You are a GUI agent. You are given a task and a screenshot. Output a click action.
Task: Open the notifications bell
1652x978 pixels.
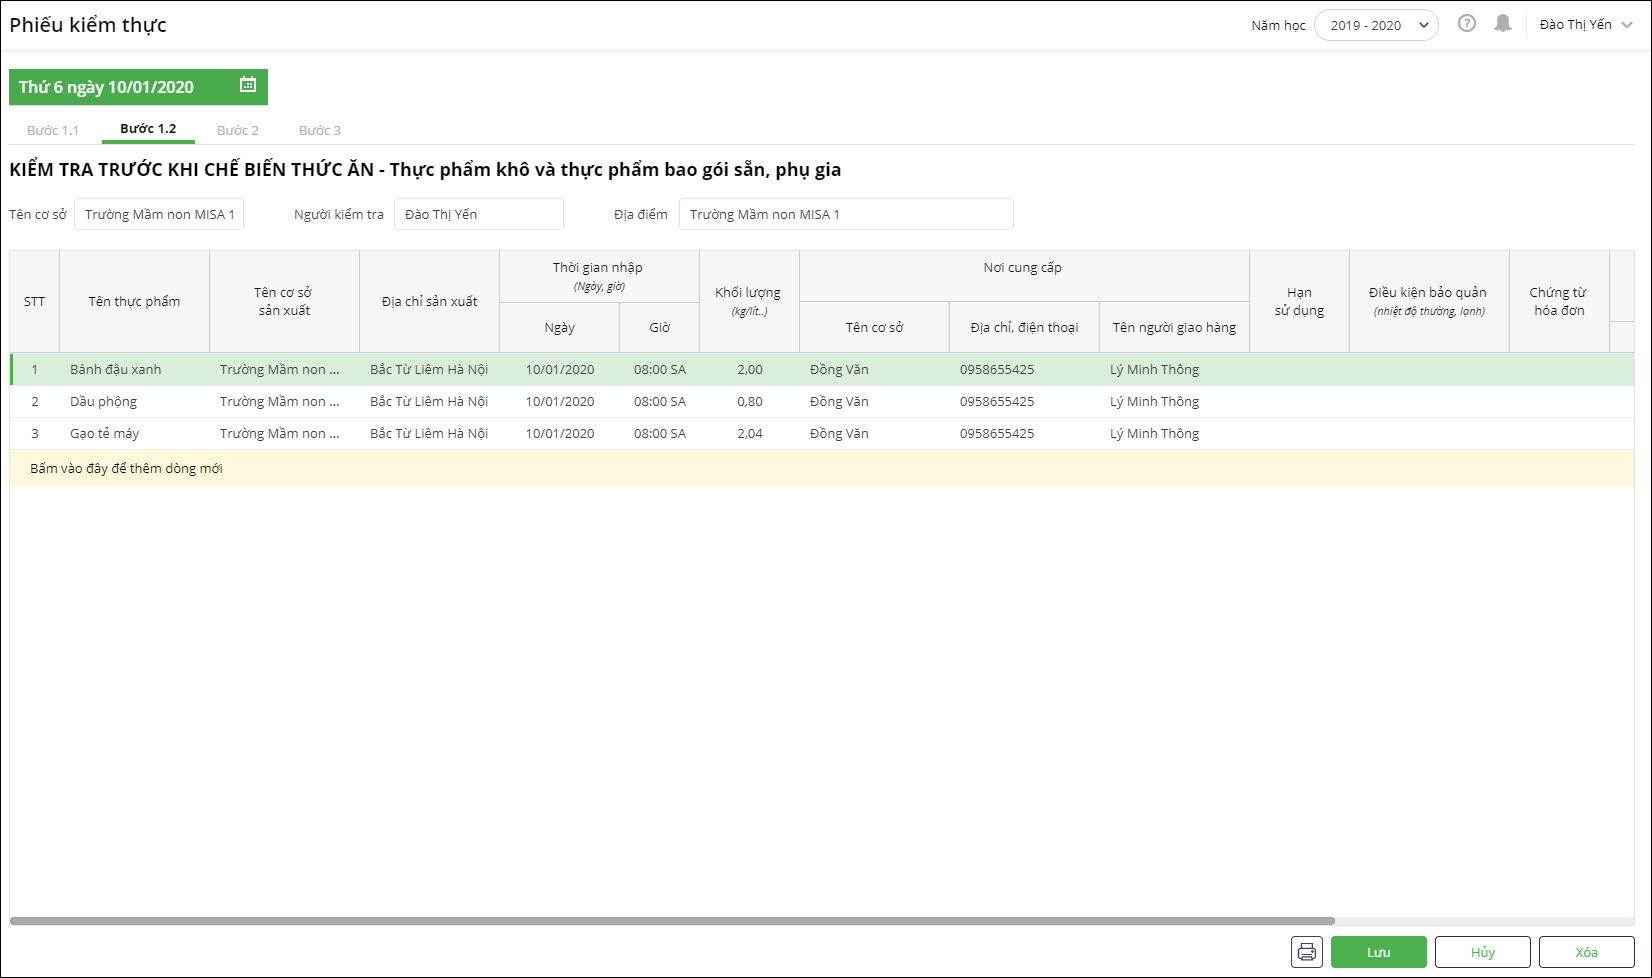1502,24
